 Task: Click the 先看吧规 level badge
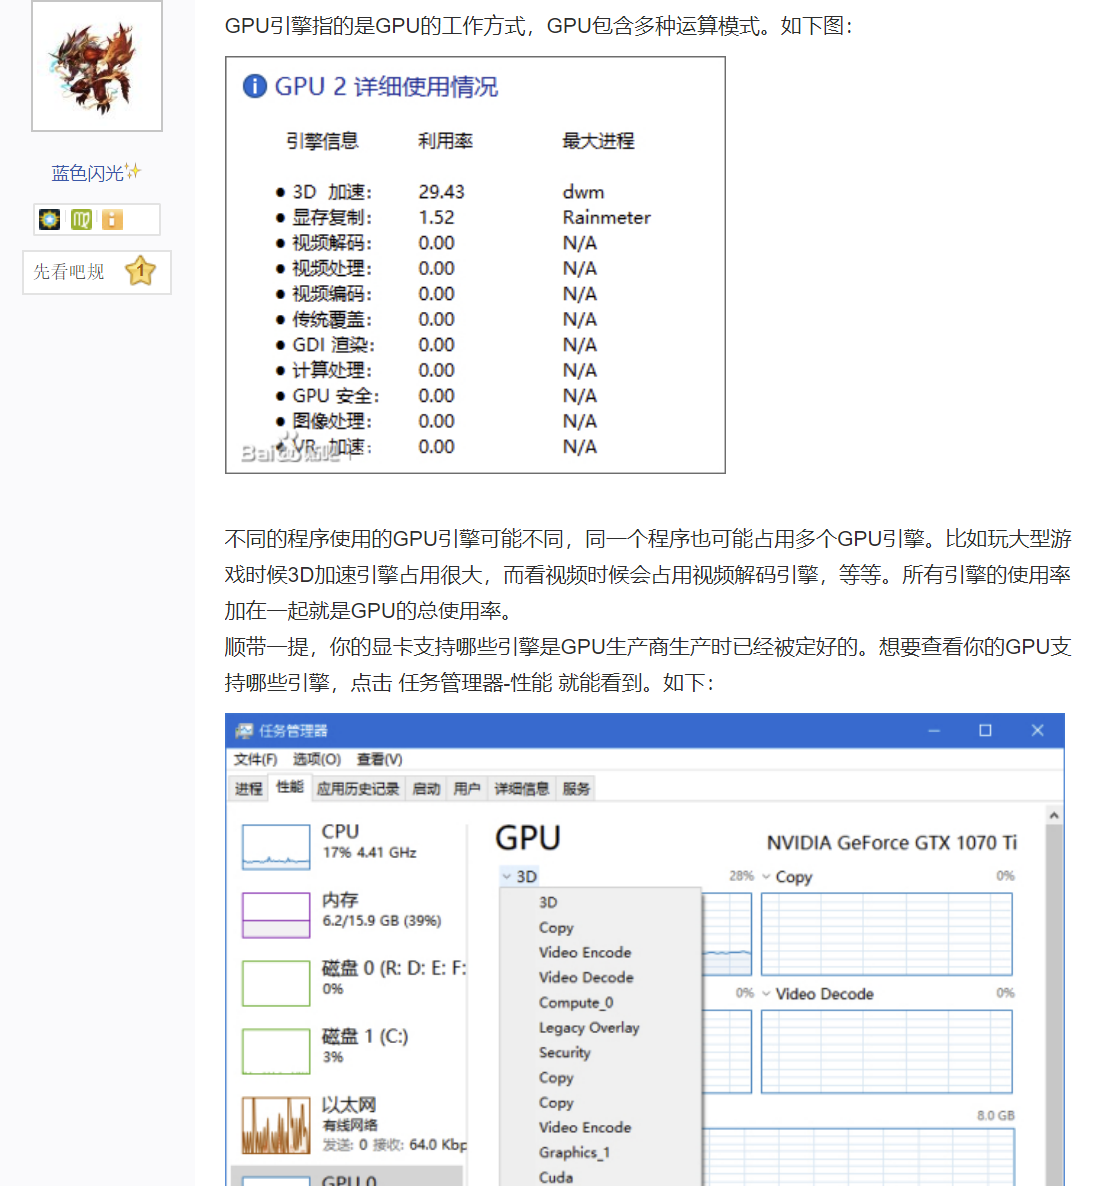point(97,272)
